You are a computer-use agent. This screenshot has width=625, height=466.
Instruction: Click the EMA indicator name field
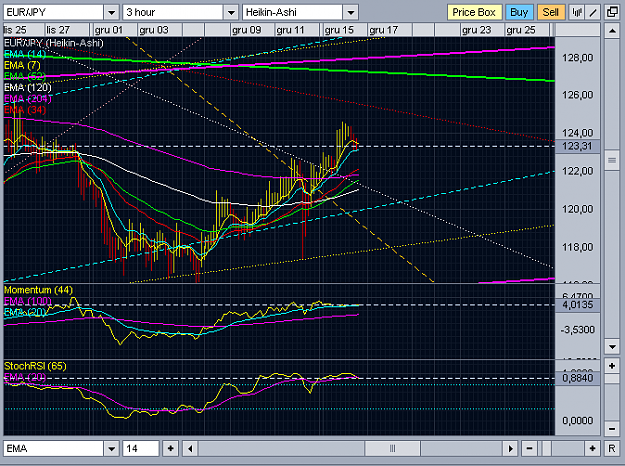(x=53, y=449)
